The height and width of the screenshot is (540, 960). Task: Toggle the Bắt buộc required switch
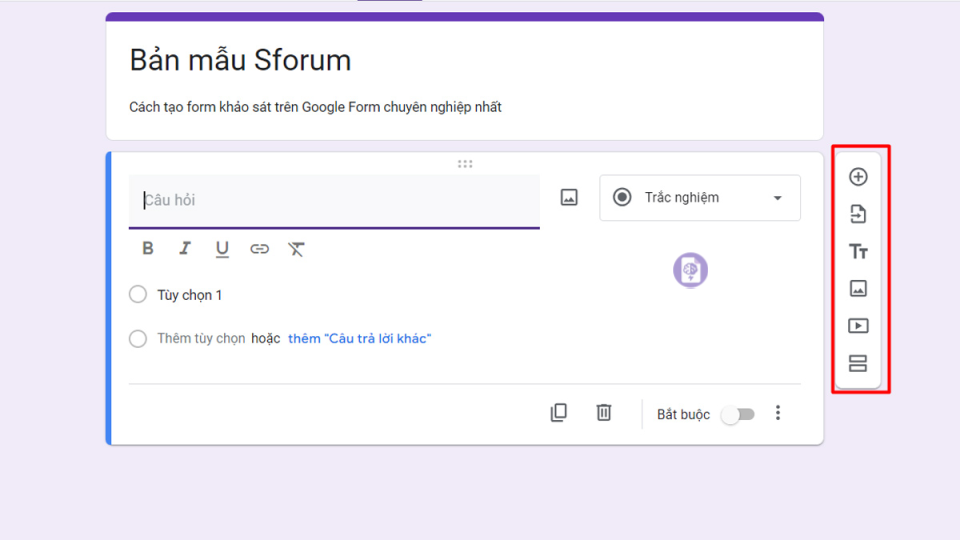[x=738, y=414]
